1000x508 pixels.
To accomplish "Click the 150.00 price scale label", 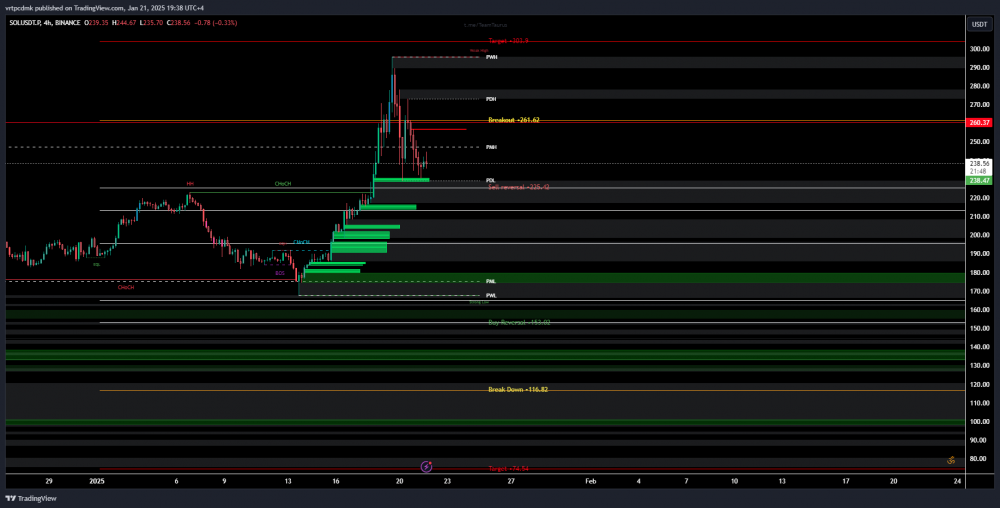I will (x=979, y=328).
